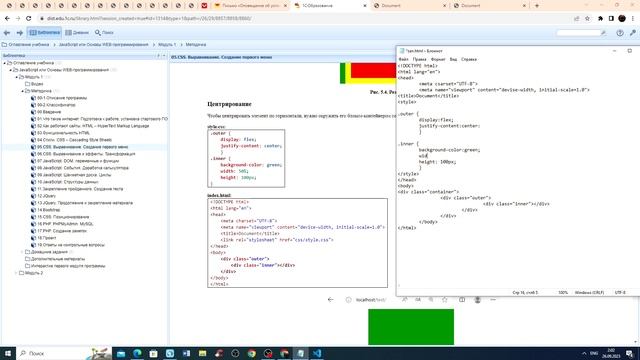
Task: Open lesson 00 Введение
Action: pos(49,112)
